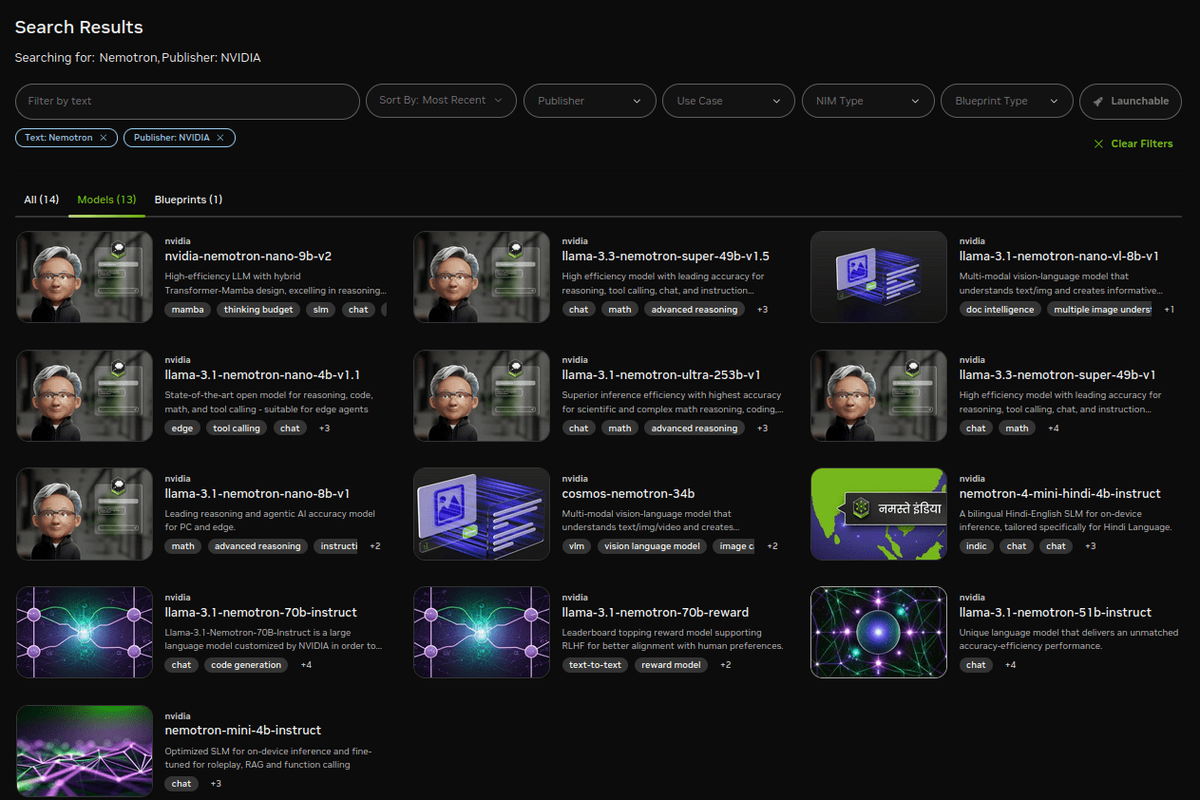Click the rocket icon on Launchable
The width and height of the screenshot is (1200, 800).
[x=1098, y=101]
